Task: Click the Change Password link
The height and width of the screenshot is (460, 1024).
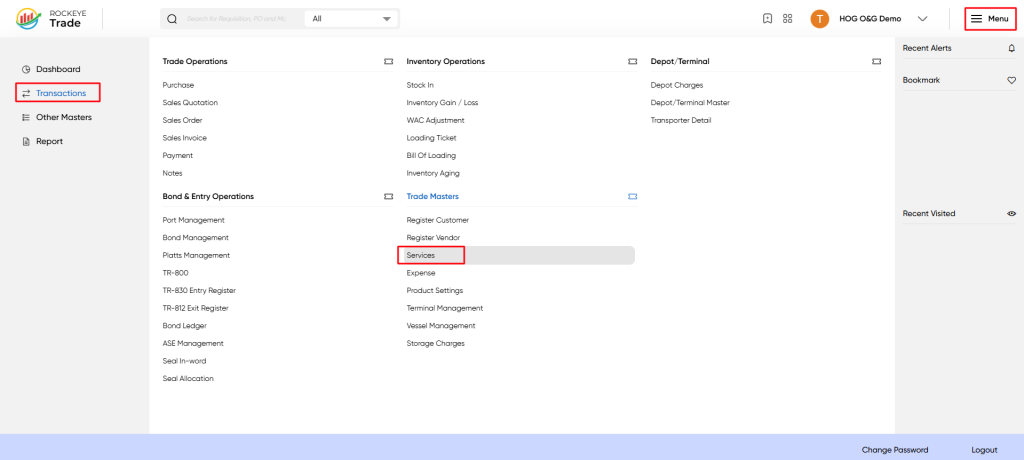Action: coord(895,450)
